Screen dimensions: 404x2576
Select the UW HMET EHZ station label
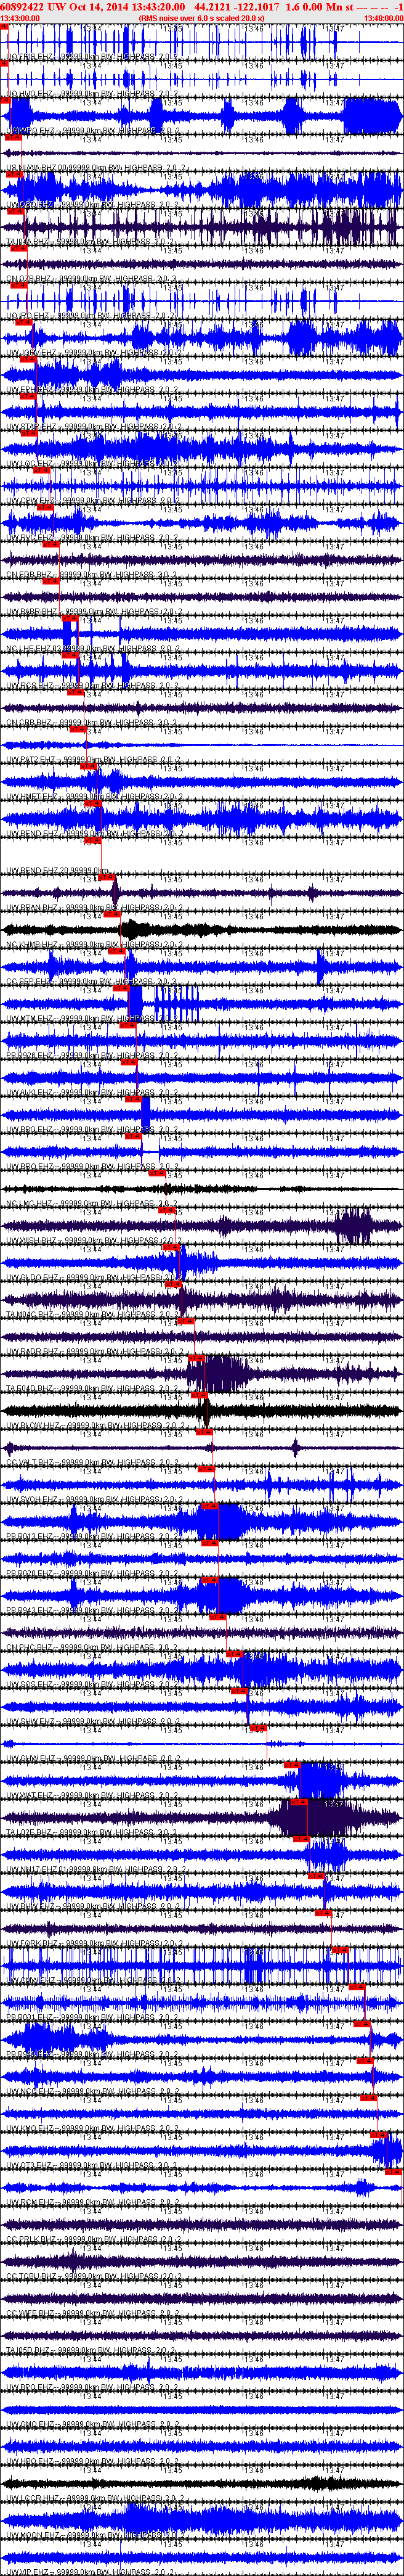pyautogui.click(x=93, y=797)
